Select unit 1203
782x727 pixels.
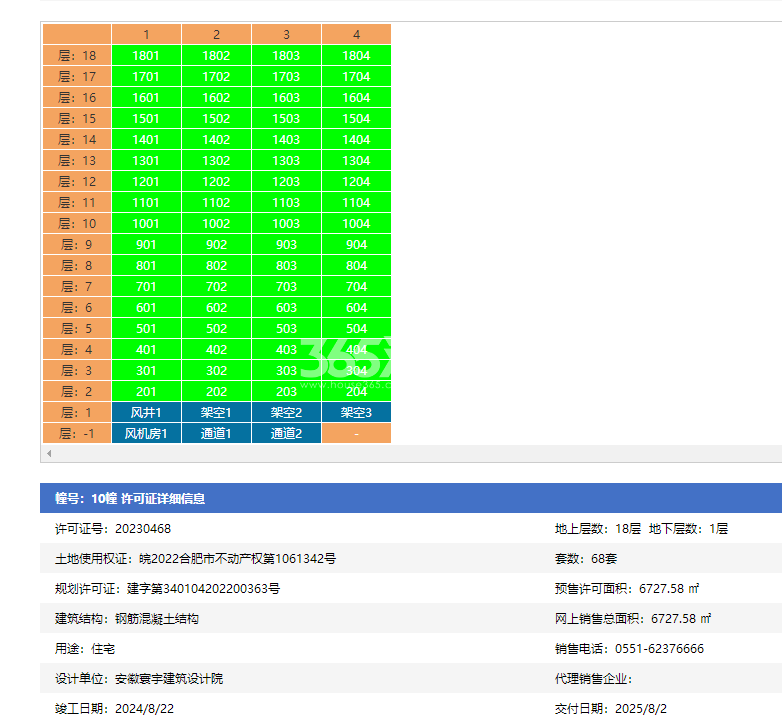(286, 181)
